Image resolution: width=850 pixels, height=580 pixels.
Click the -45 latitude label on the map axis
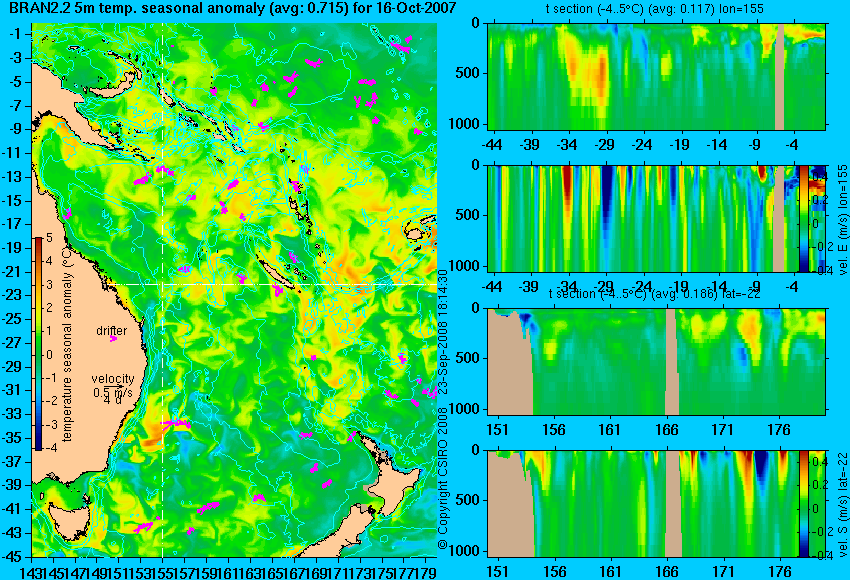coord(13,556)
